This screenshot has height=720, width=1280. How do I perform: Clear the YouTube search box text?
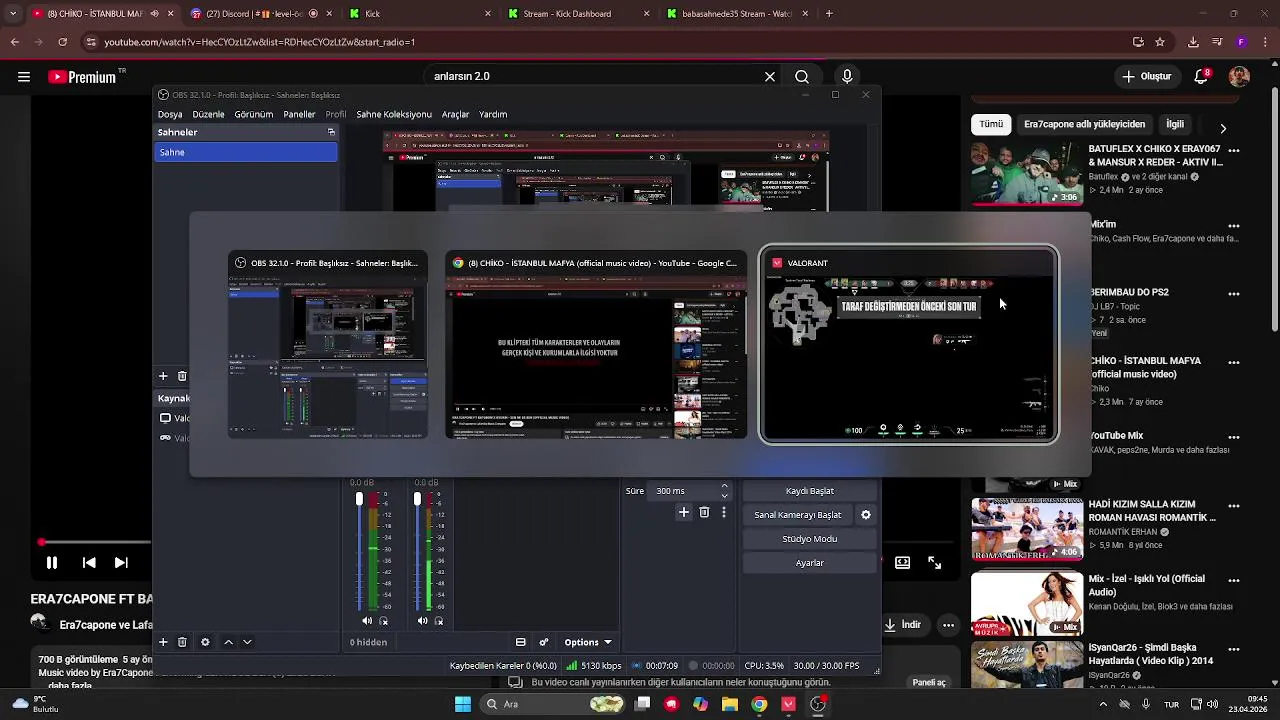click(x=770, y=77)
